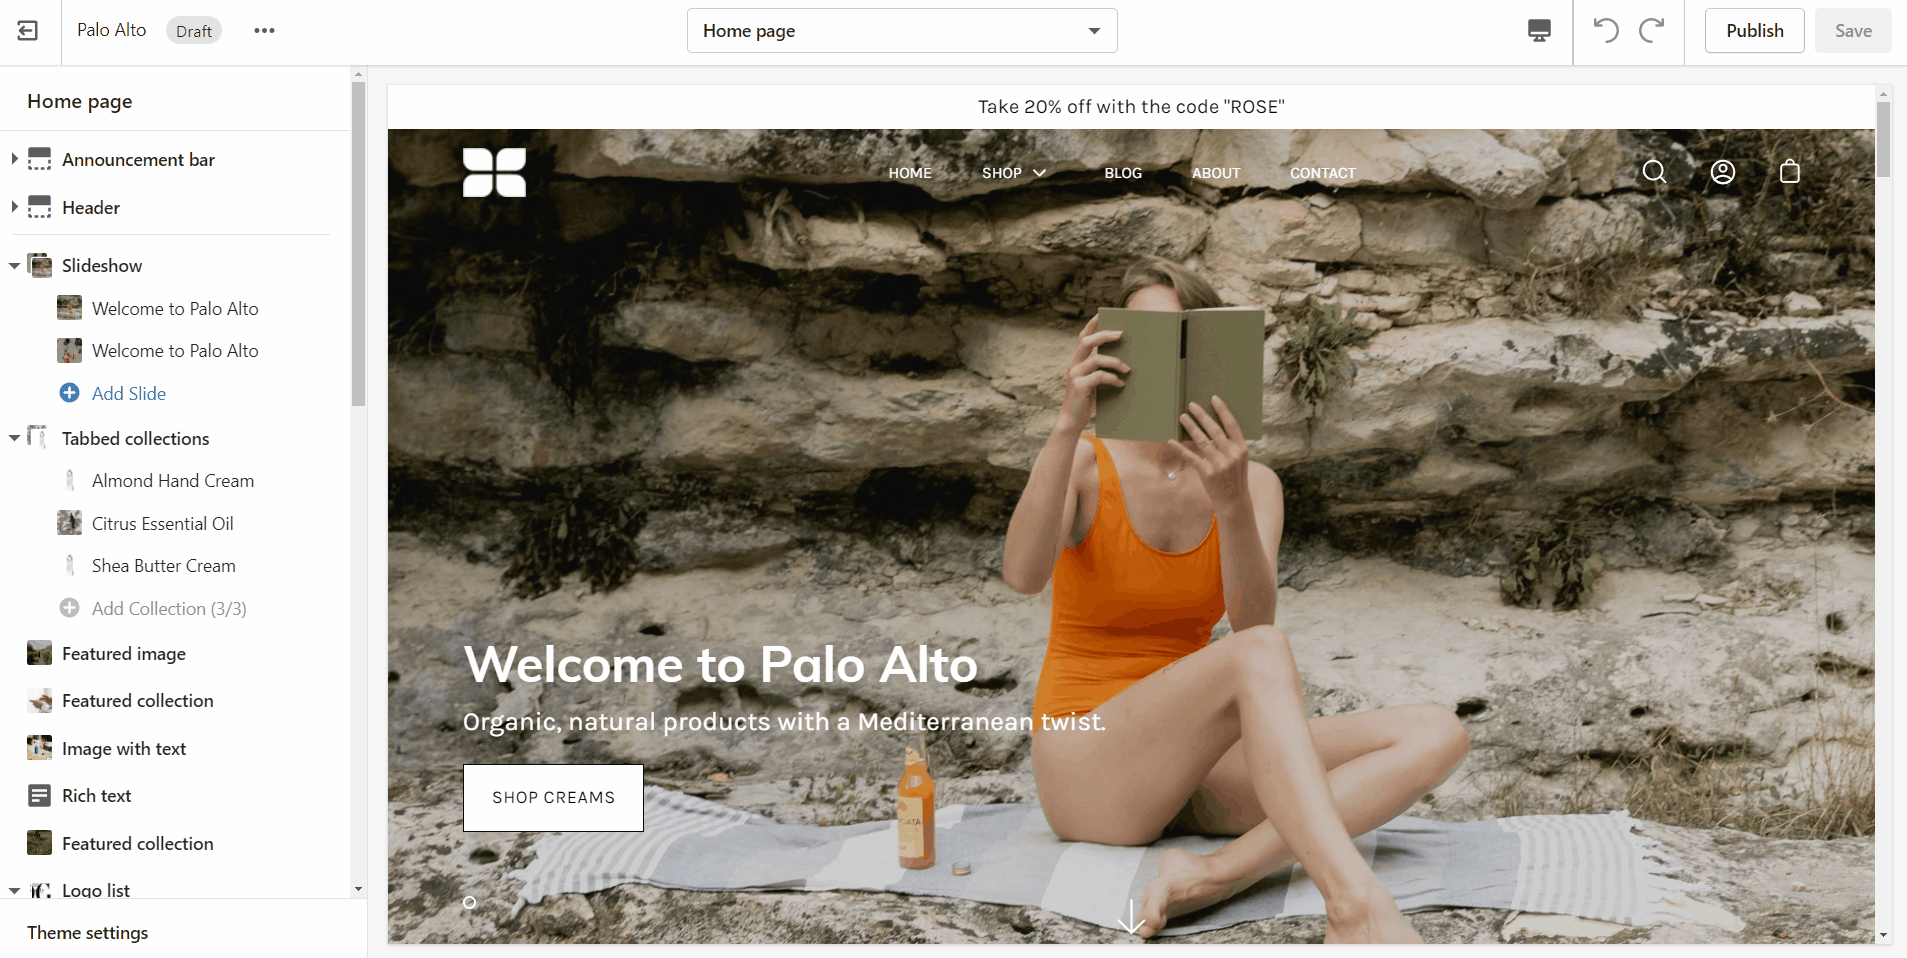Expand the Header section
Screen dimensions: 1907x958
point(14,207)
